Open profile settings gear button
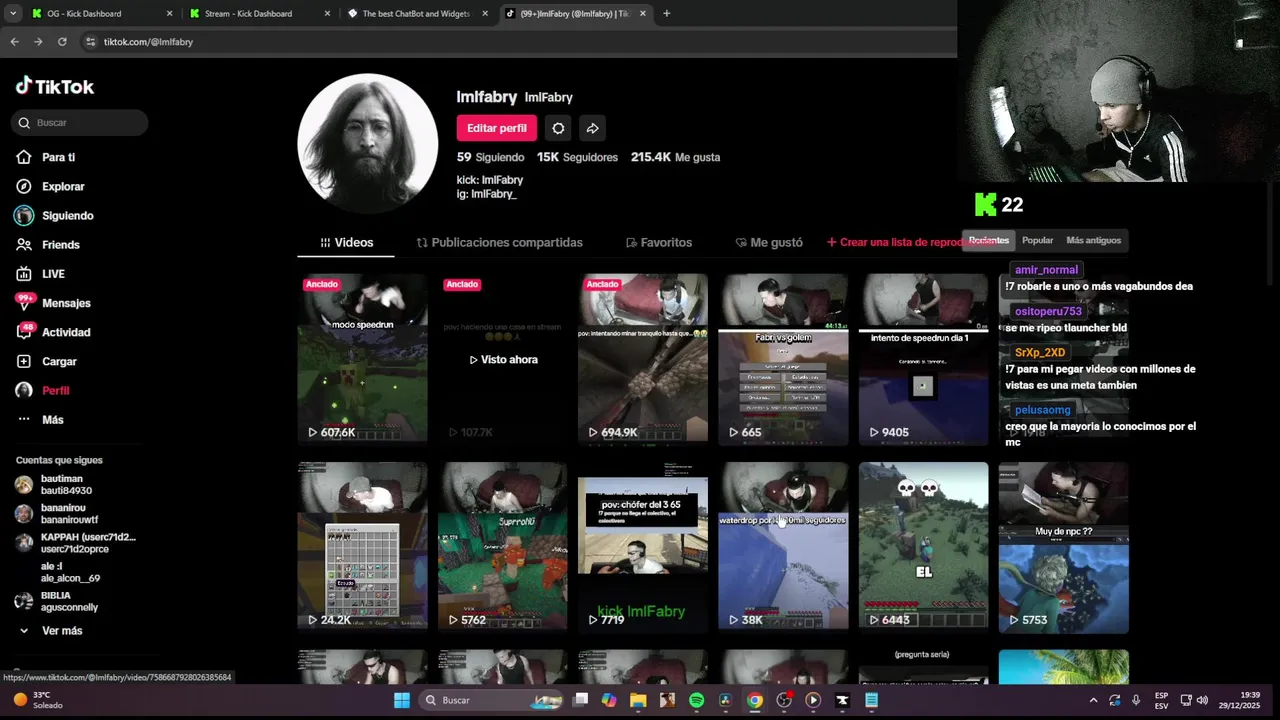 point(558,128)
